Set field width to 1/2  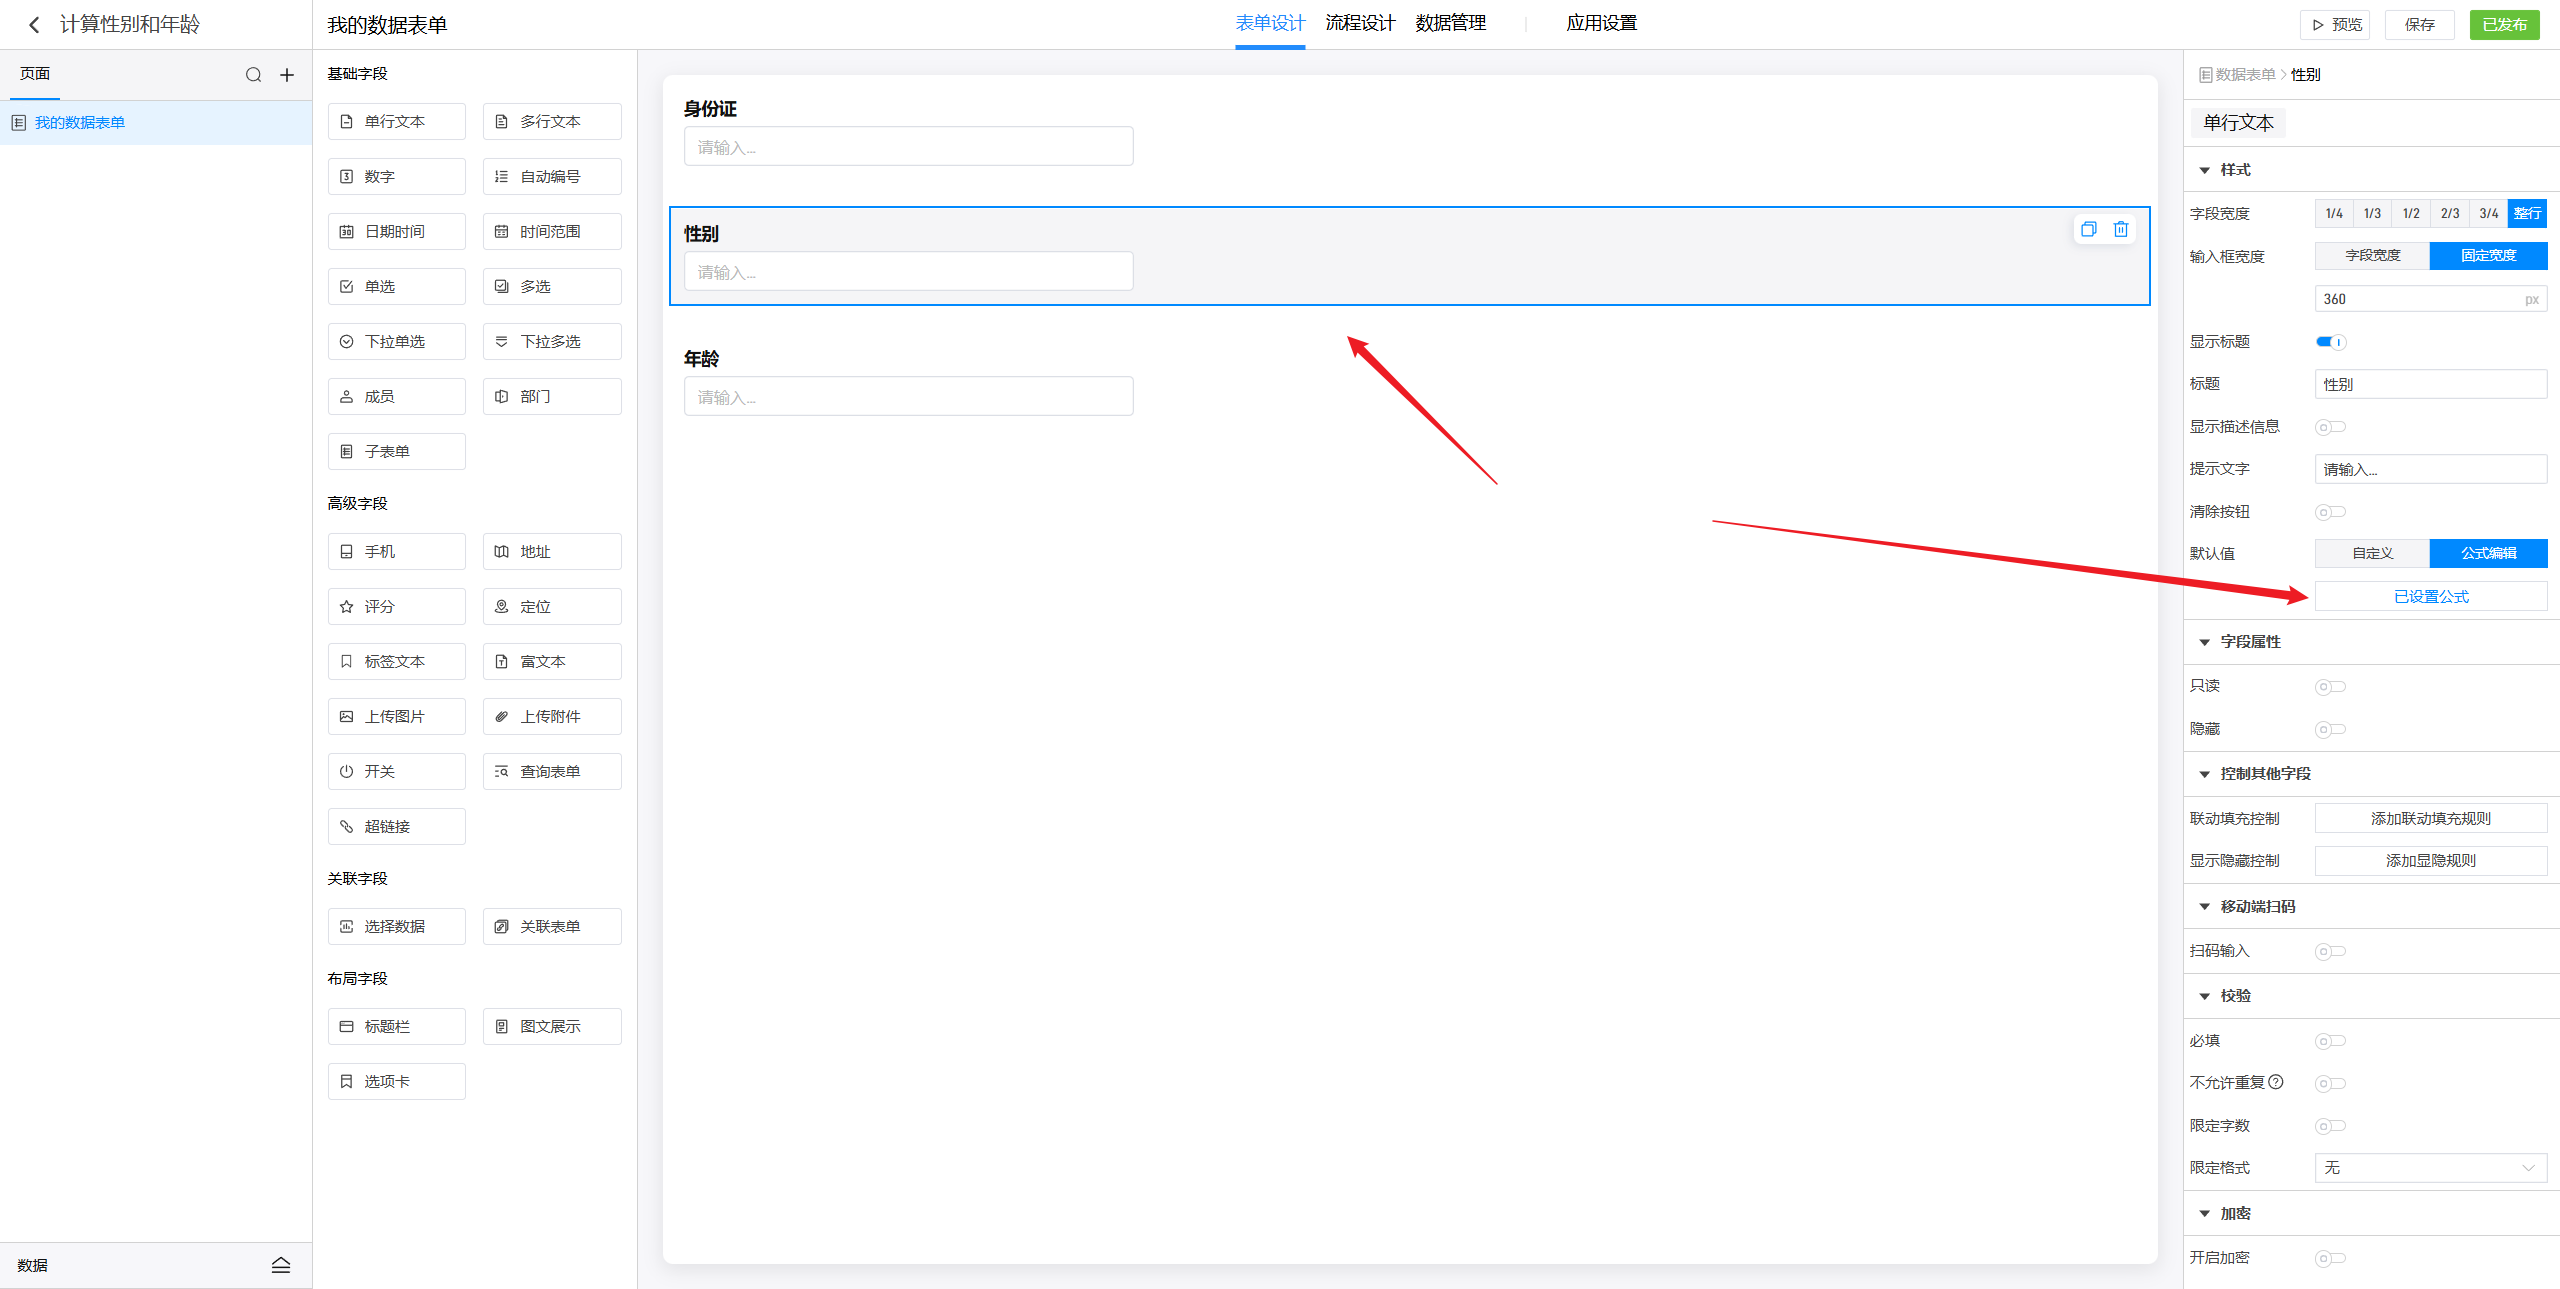pos(2411,213)
